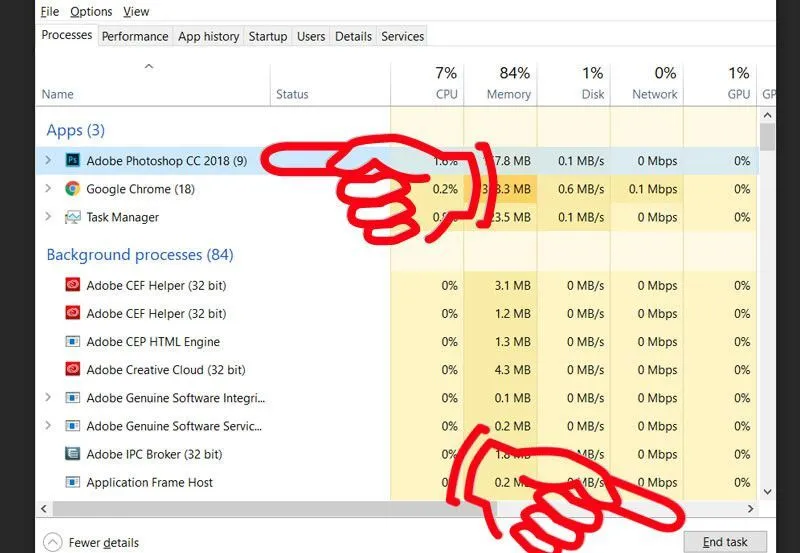Switch to the App history tab
This screenshot has height=553, width=800.
click(x=208, y=36)
